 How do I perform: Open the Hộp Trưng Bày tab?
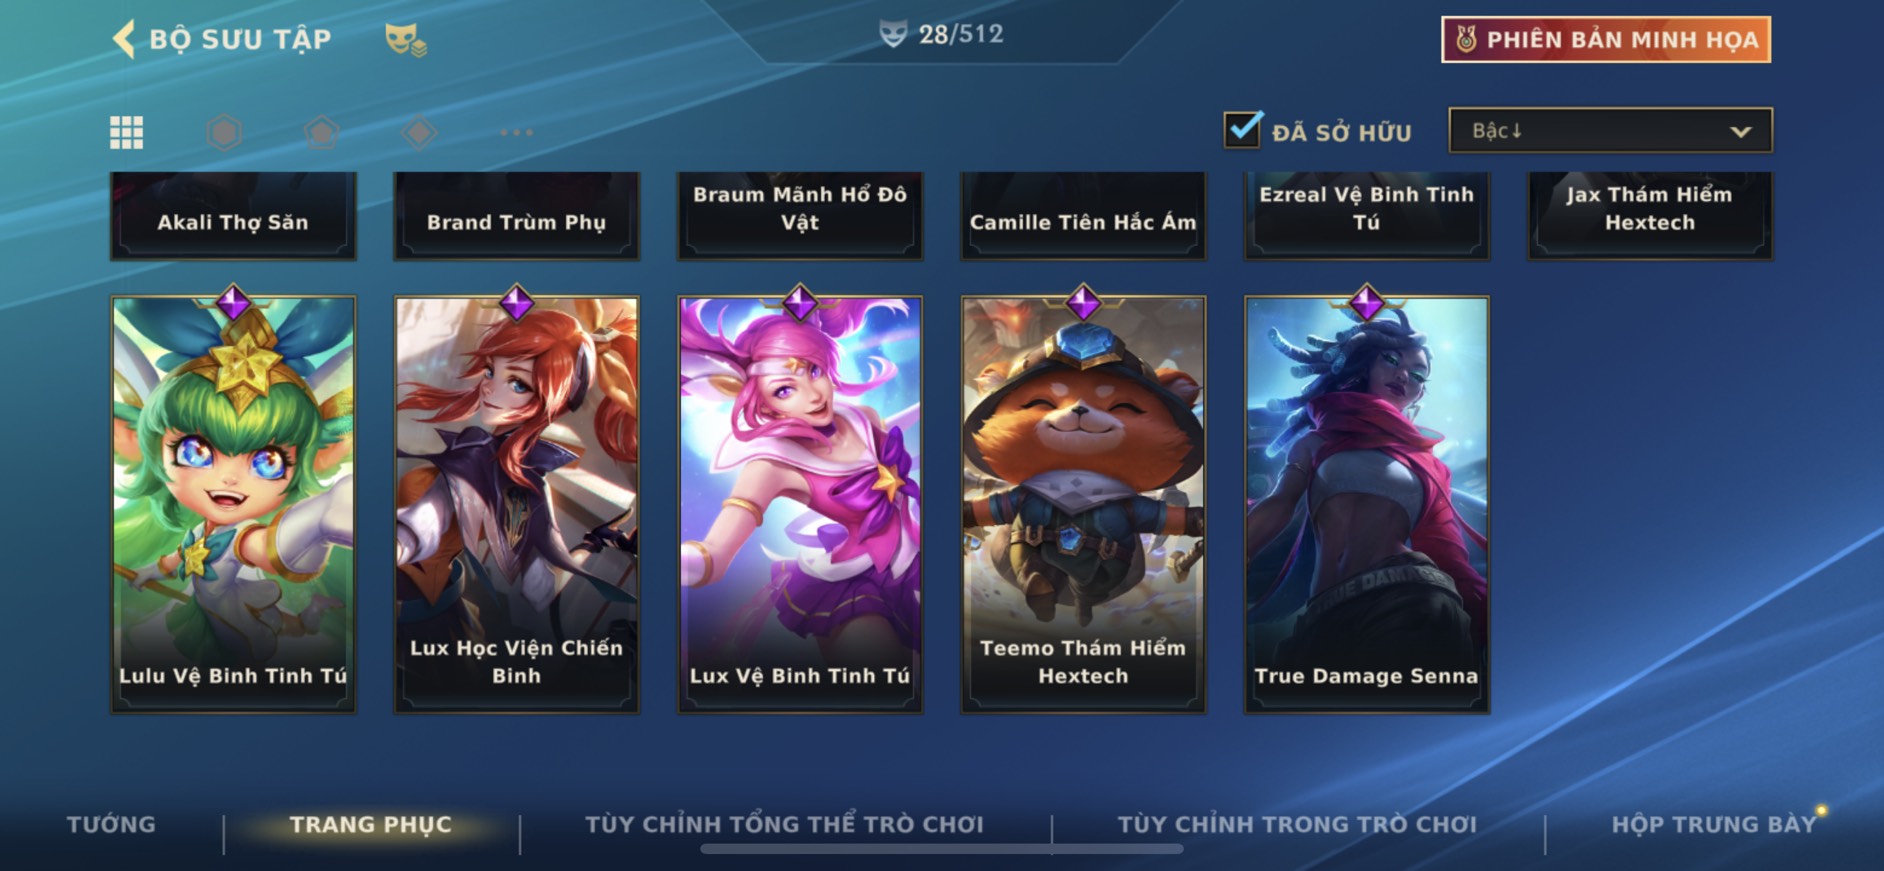[1714, 825]
